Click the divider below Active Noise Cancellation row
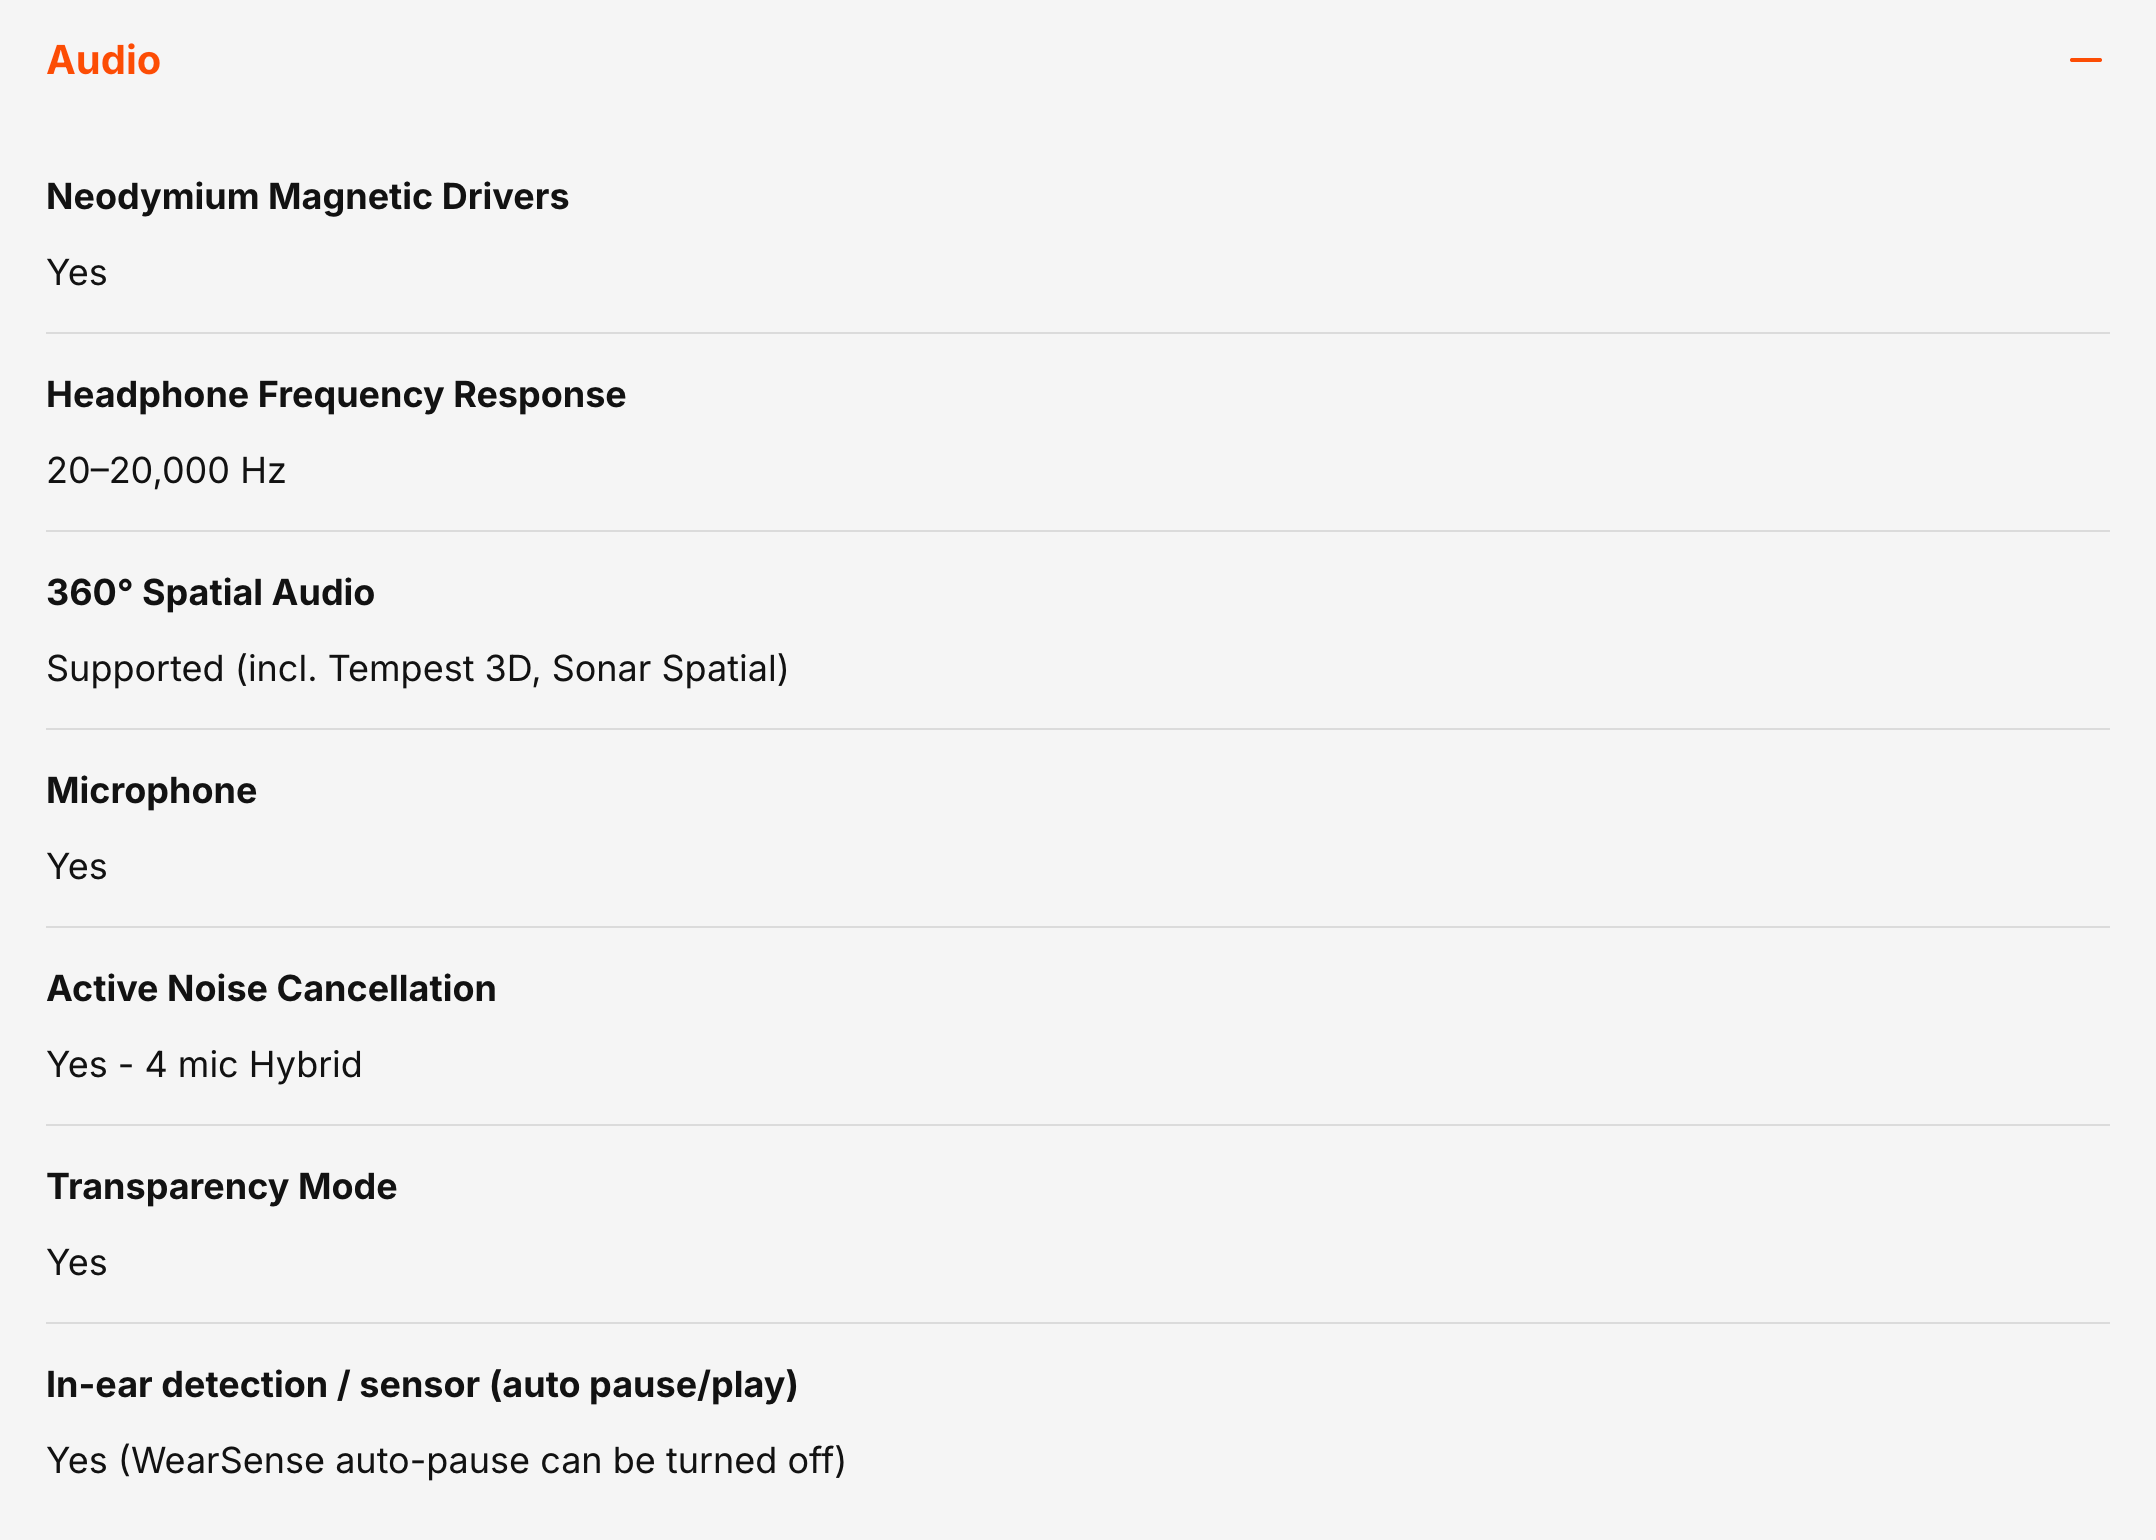The image size is (2156, 1540). point(1078,1125)
